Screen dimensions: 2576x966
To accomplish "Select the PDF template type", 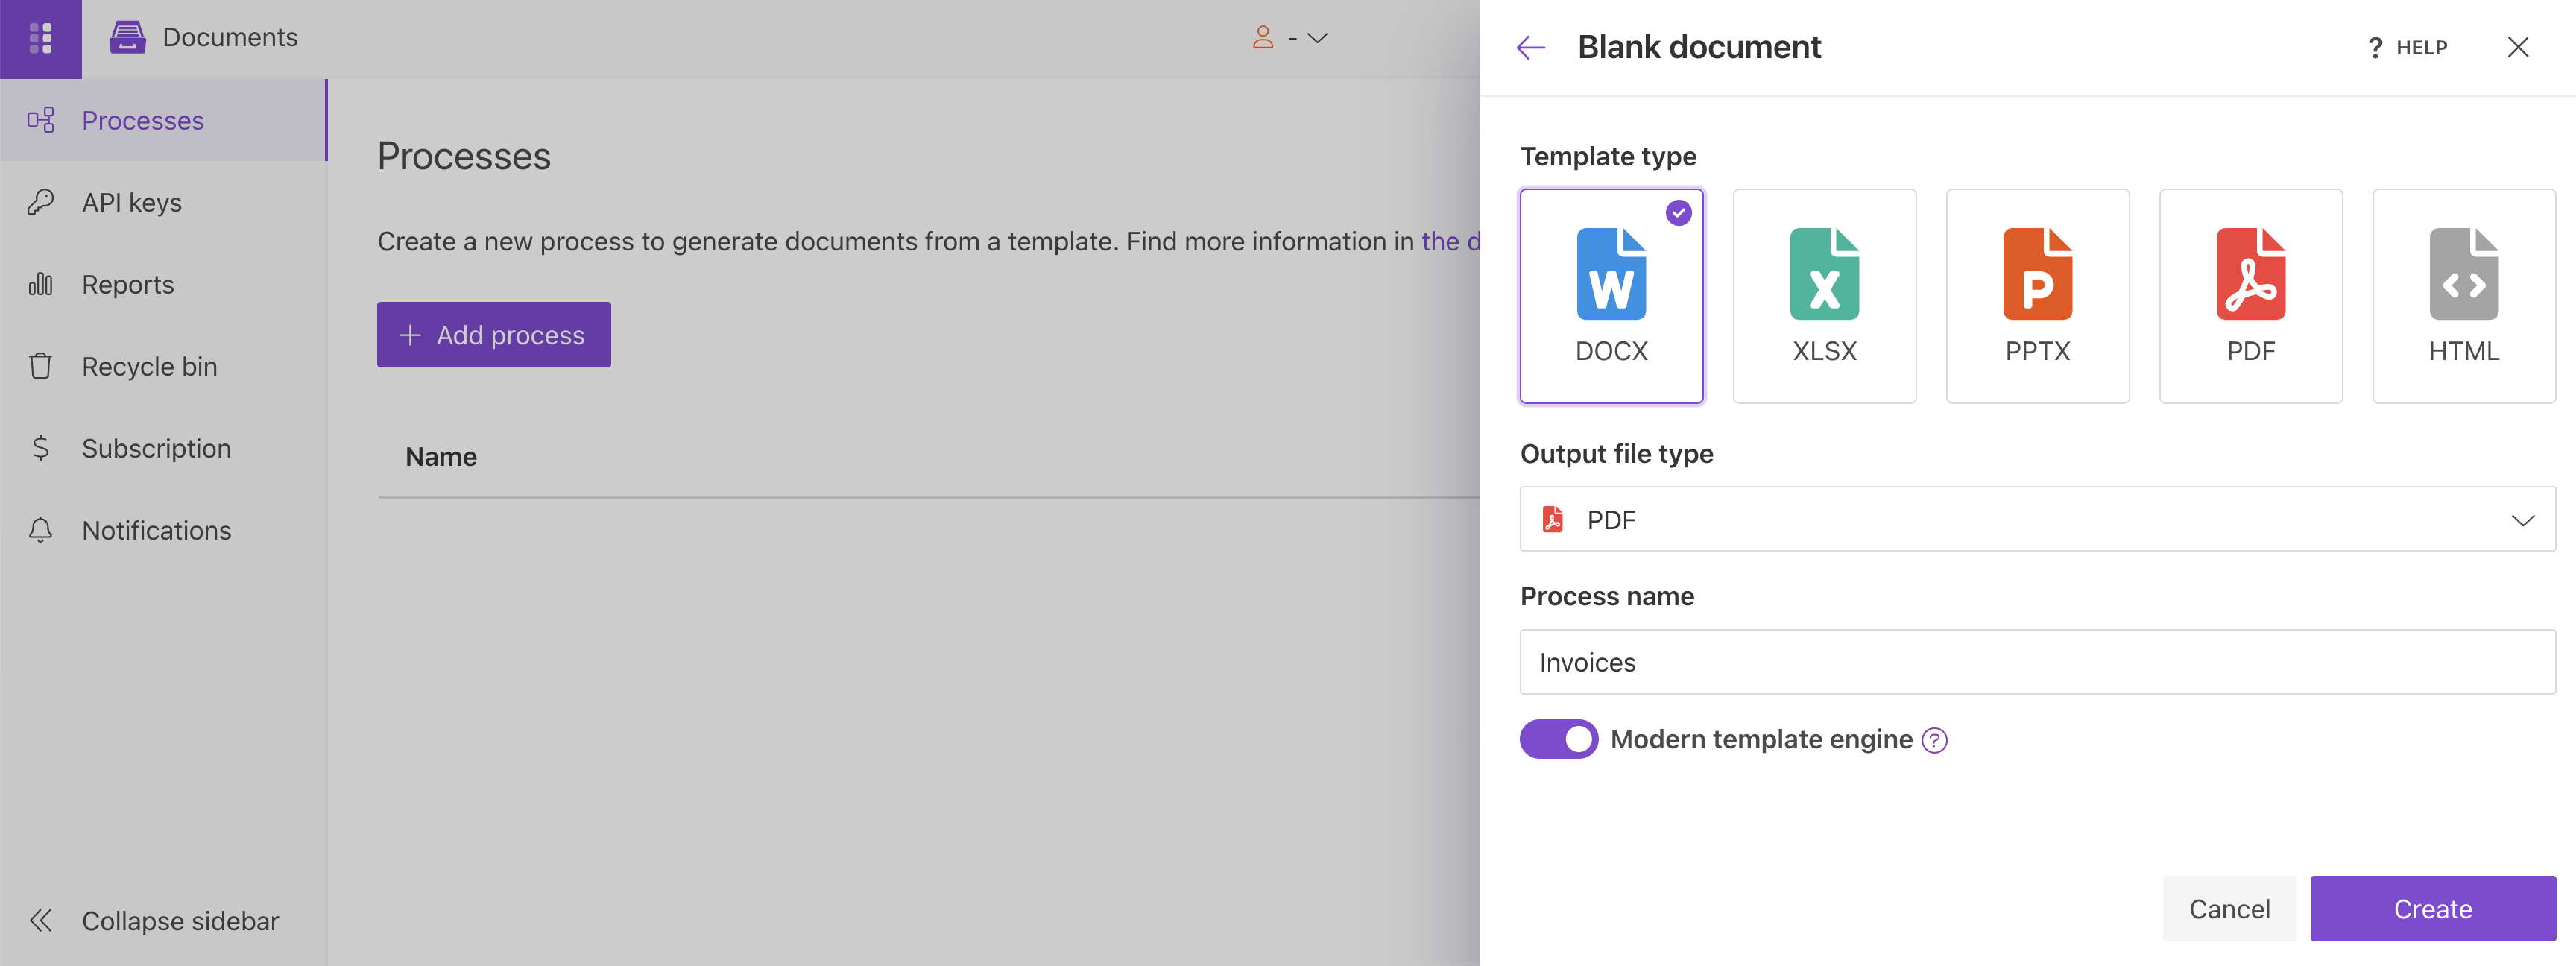I will (2250, 296).
